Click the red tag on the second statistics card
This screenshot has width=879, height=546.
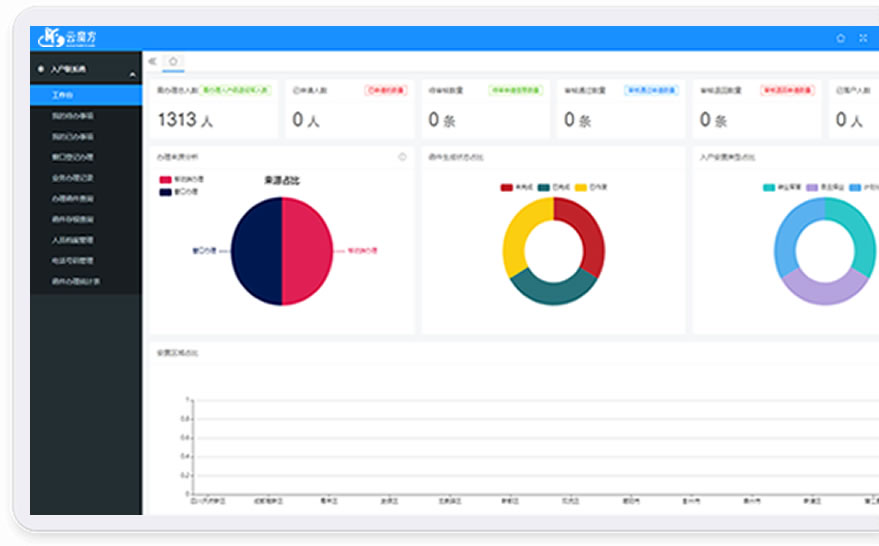coord(384,90)
